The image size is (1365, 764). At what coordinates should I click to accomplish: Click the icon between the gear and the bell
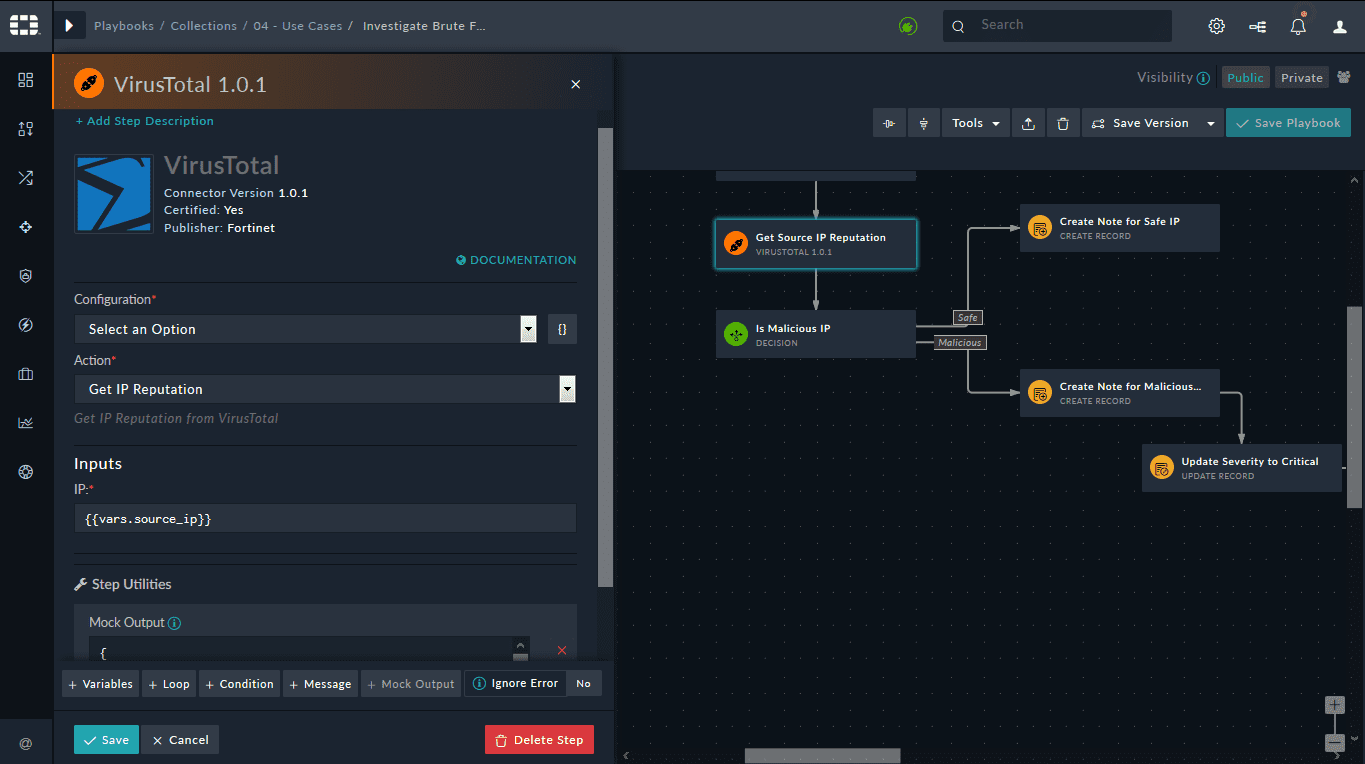[x=1258, y=26]
